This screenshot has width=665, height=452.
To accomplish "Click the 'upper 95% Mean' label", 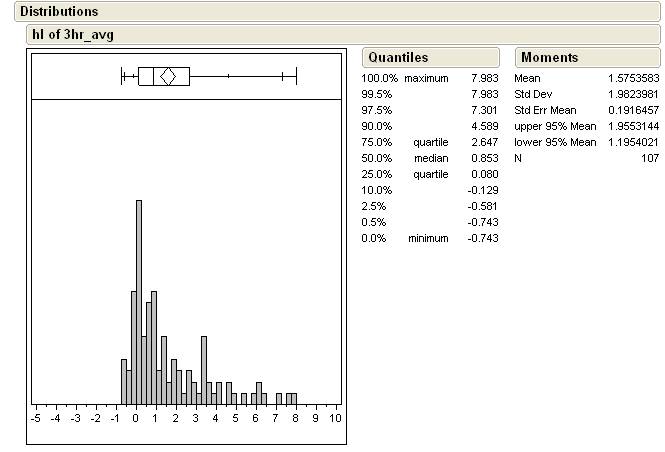I will (x=555, y=126).
